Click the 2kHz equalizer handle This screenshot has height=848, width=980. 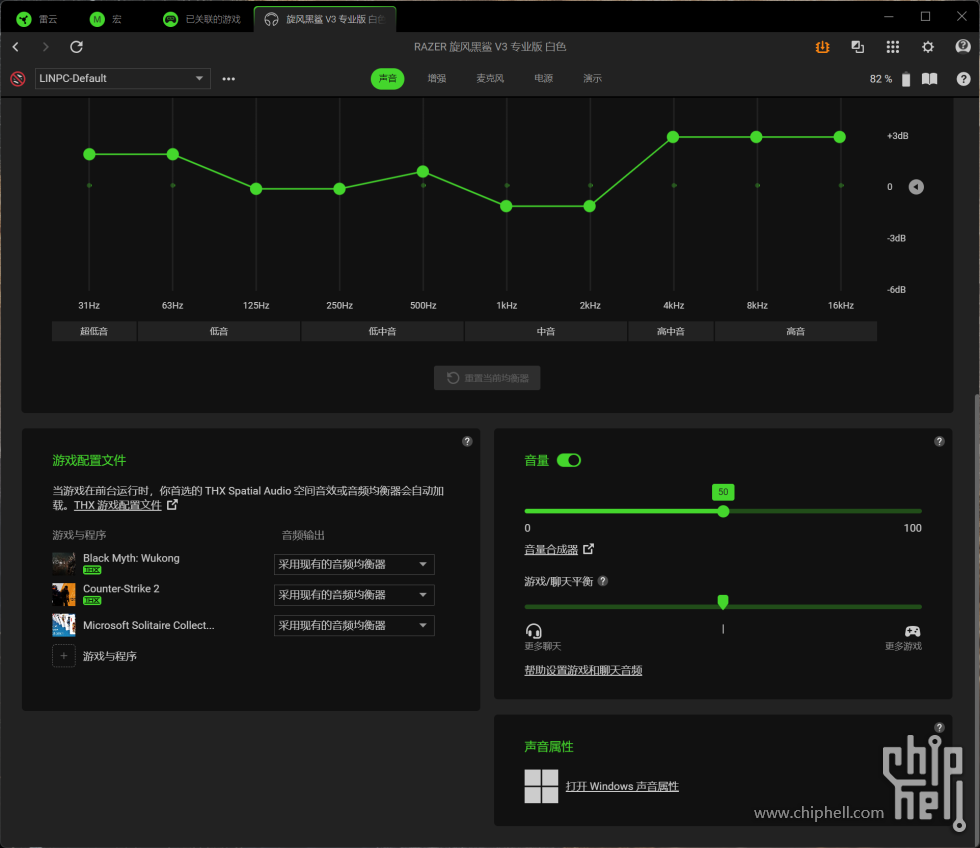tap(589, 206)
